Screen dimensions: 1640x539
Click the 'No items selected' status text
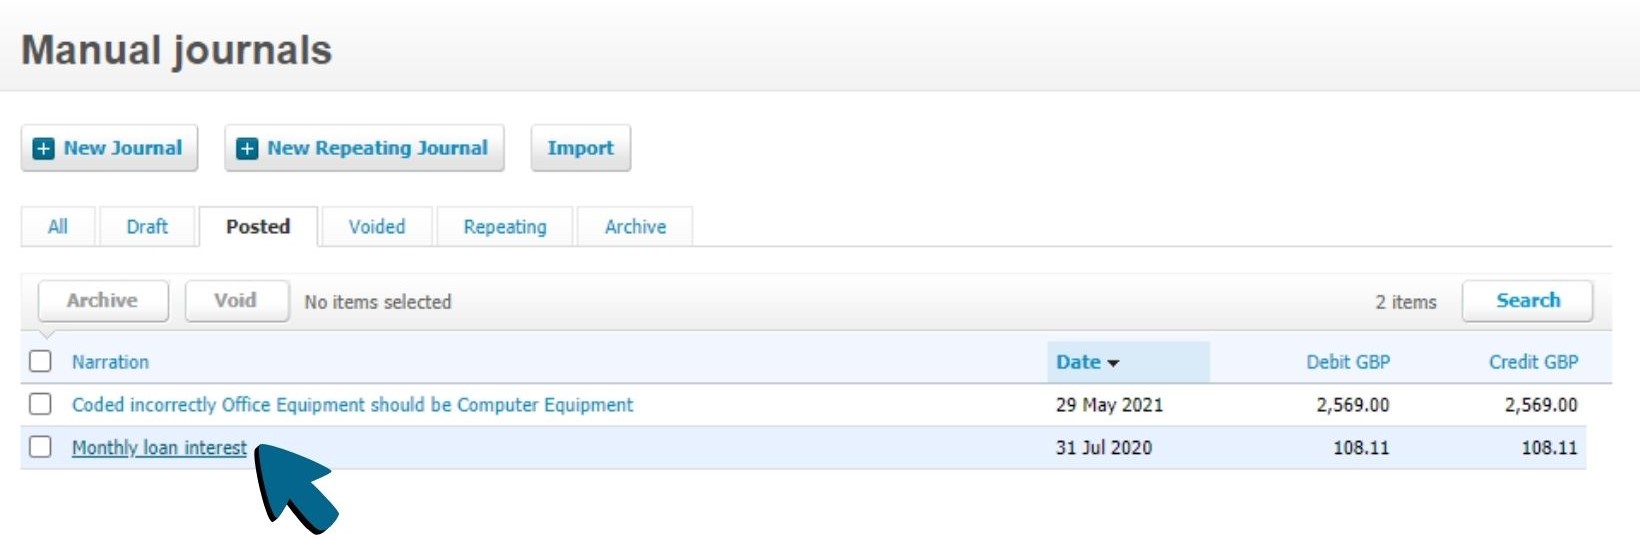click(x=378, y=302)
